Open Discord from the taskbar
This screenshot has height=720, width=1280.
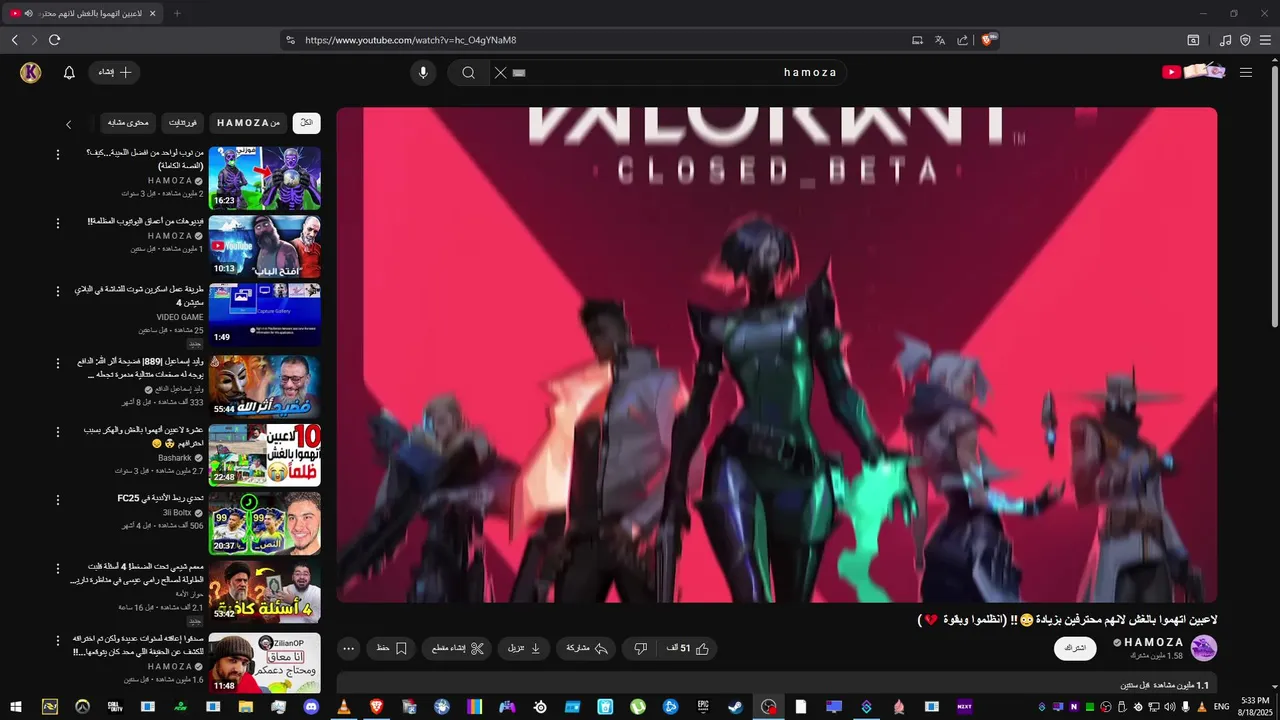pyautogui.click(x=311, y=707)
